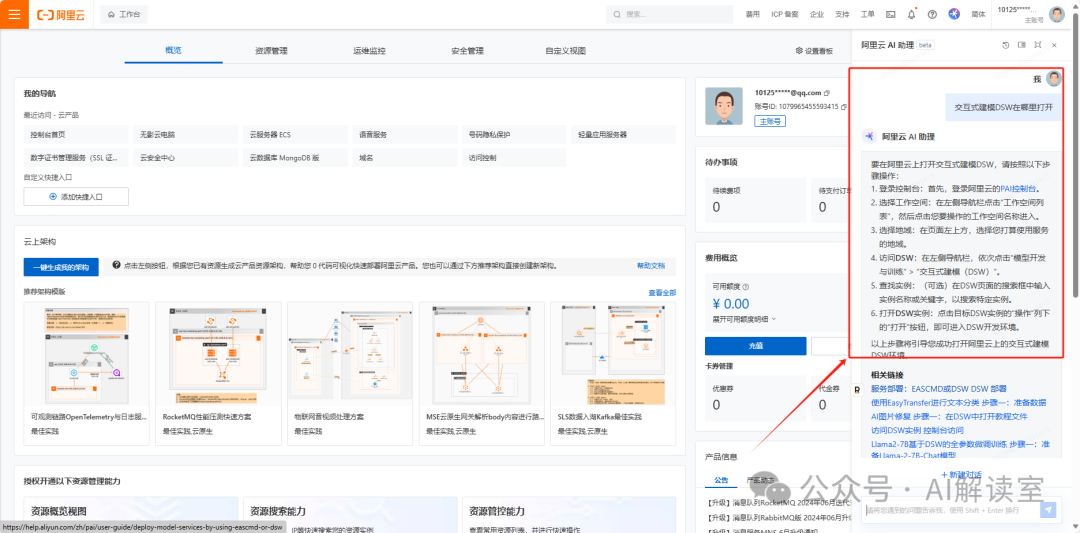Image resolution: width=1080 pixels, height=533 pixels.
Task: Open the PAI控制台 link in AI answer
Action: point(1020,188)
